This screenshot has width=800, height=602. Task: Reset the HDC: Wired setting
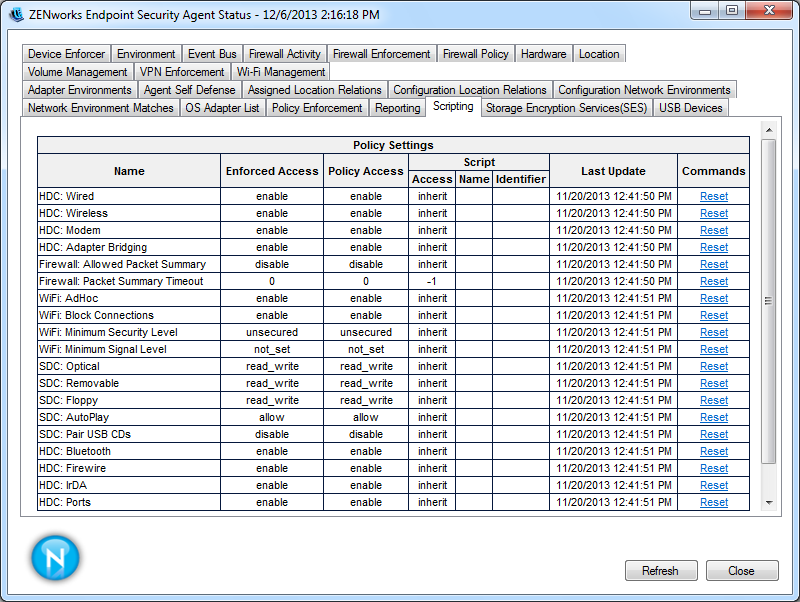[714, 196]
